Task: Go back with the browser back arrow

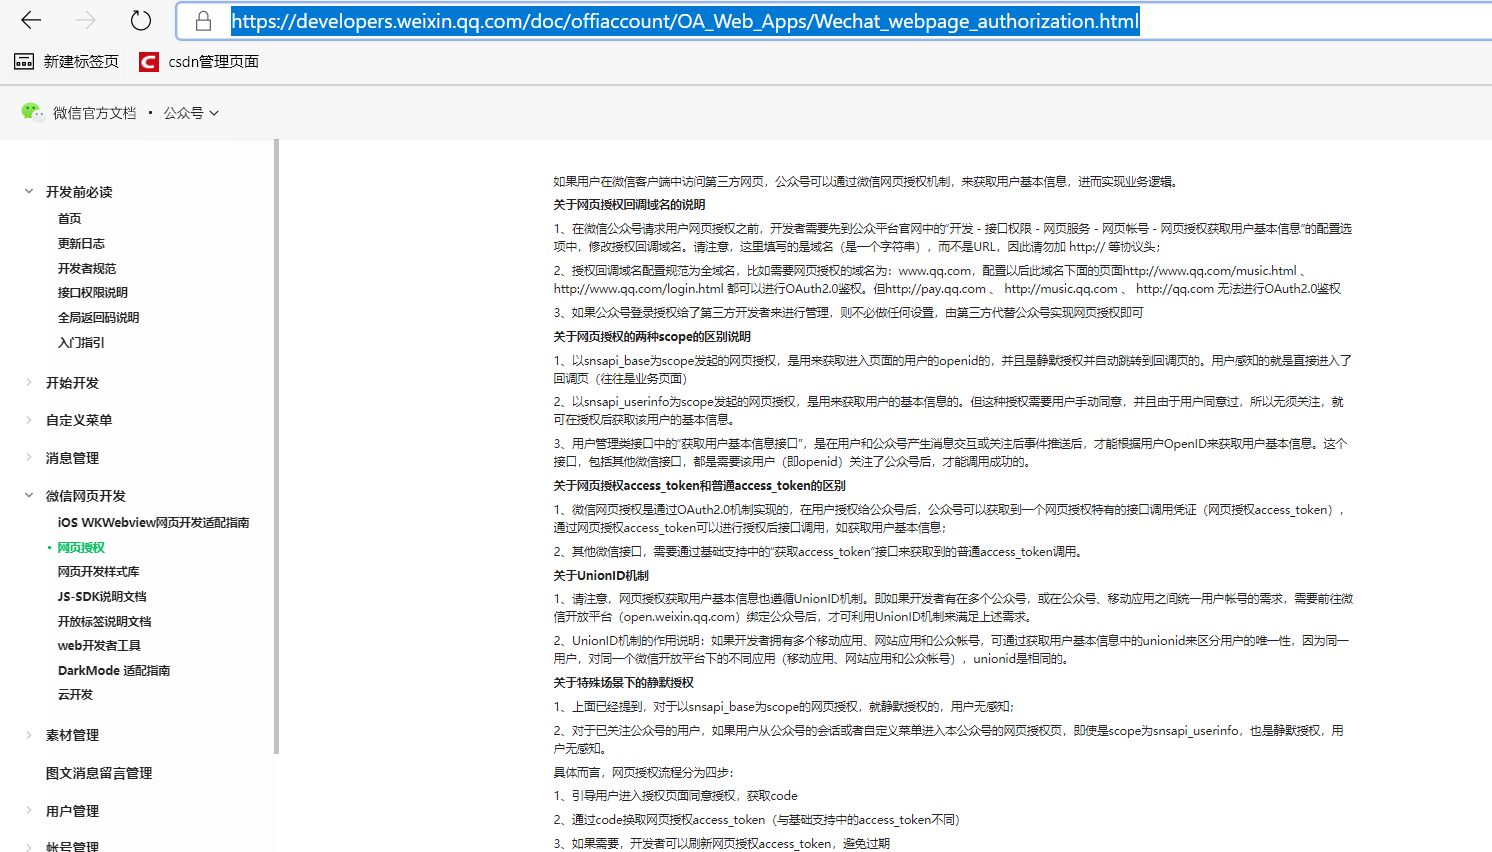Action: click(31, 20)
